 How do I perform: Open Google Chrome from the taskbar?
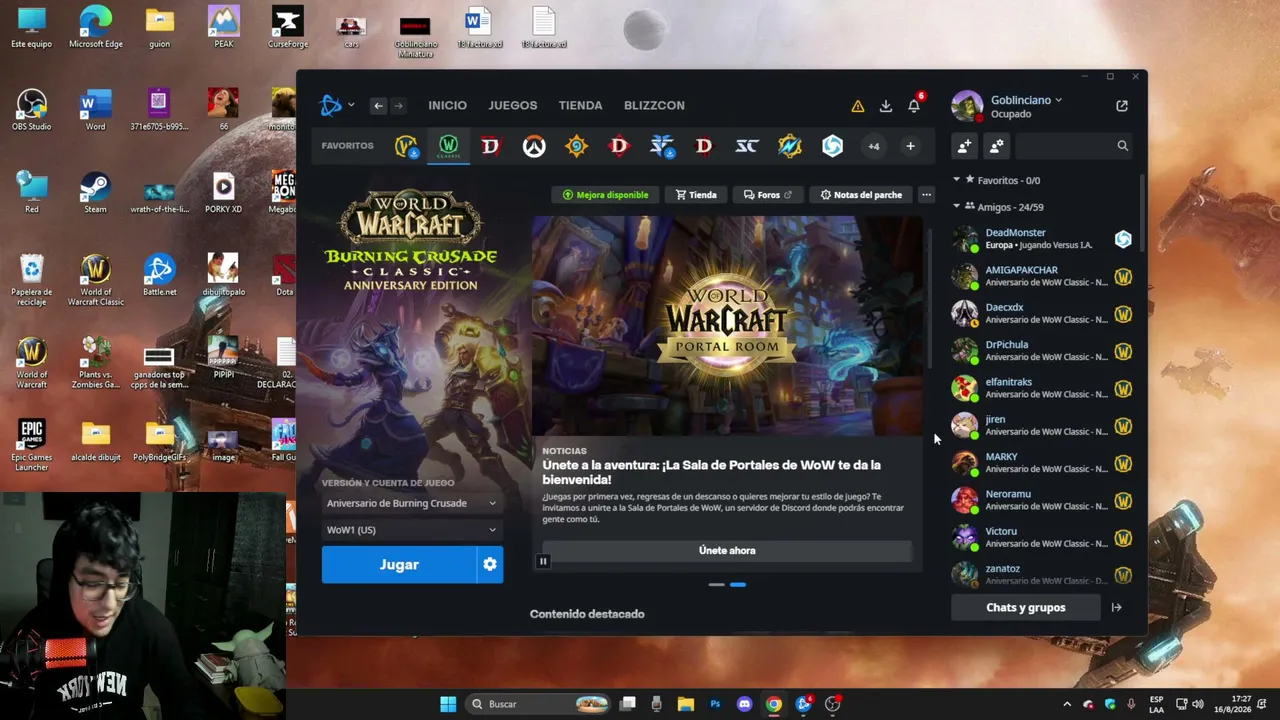point(773,704)
